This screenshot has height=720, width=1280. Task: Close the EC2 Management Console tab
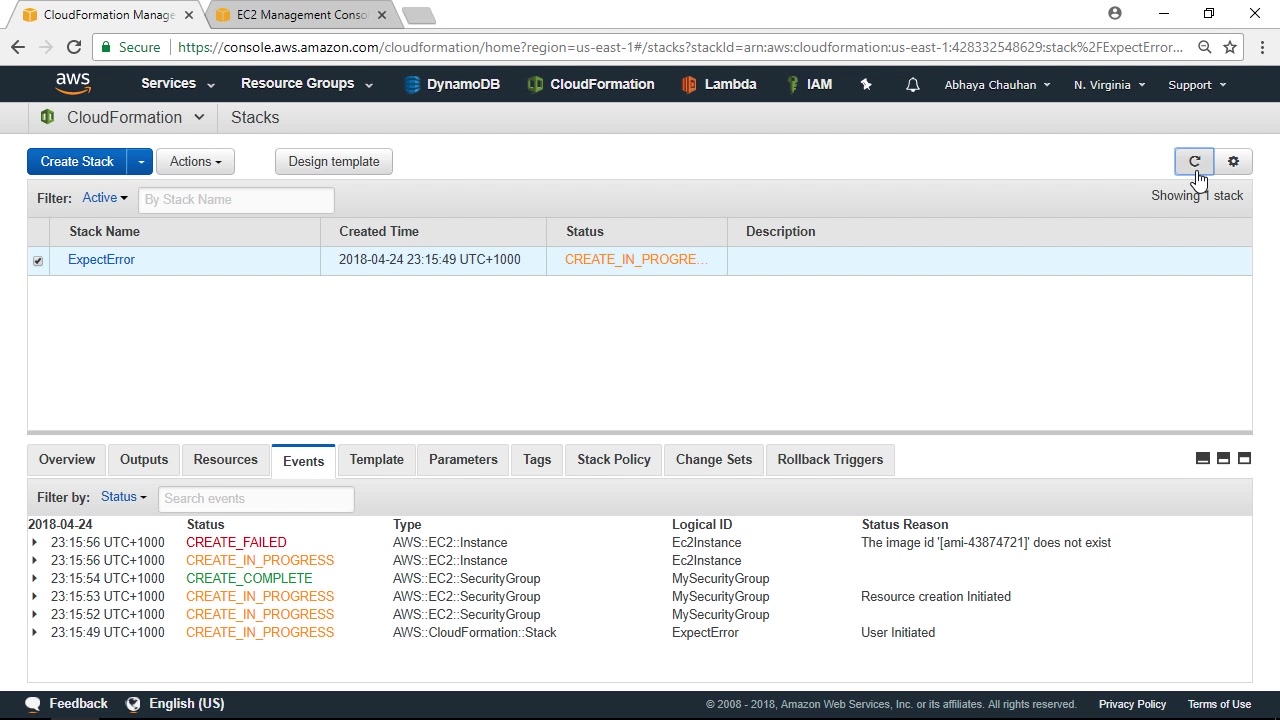382,15
